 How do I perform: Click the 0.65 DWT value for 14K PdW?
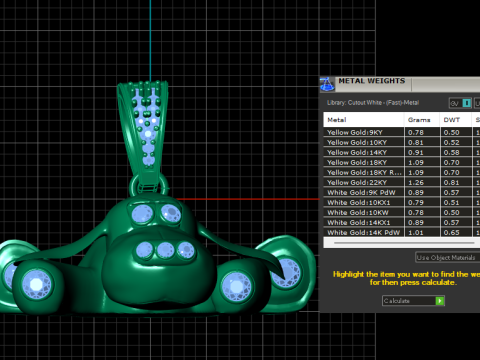(x=451, y=232)
